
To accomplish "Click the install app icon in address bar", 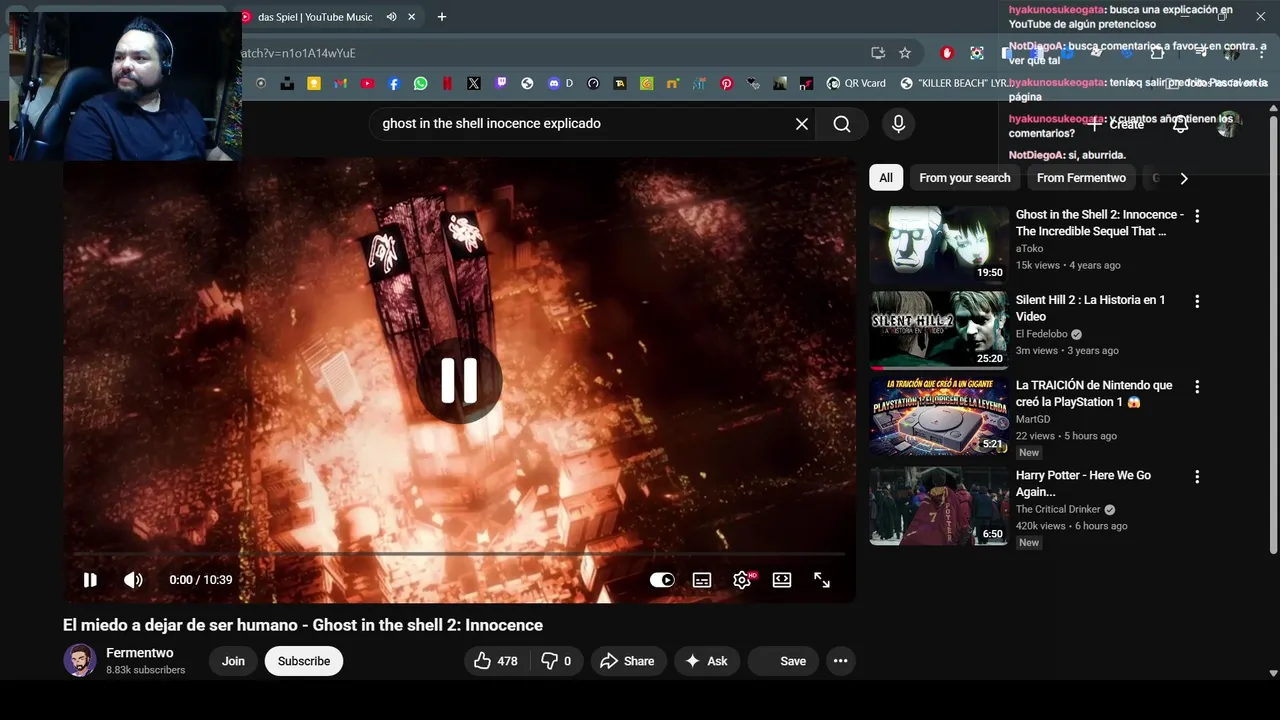I will click(878, 53).
